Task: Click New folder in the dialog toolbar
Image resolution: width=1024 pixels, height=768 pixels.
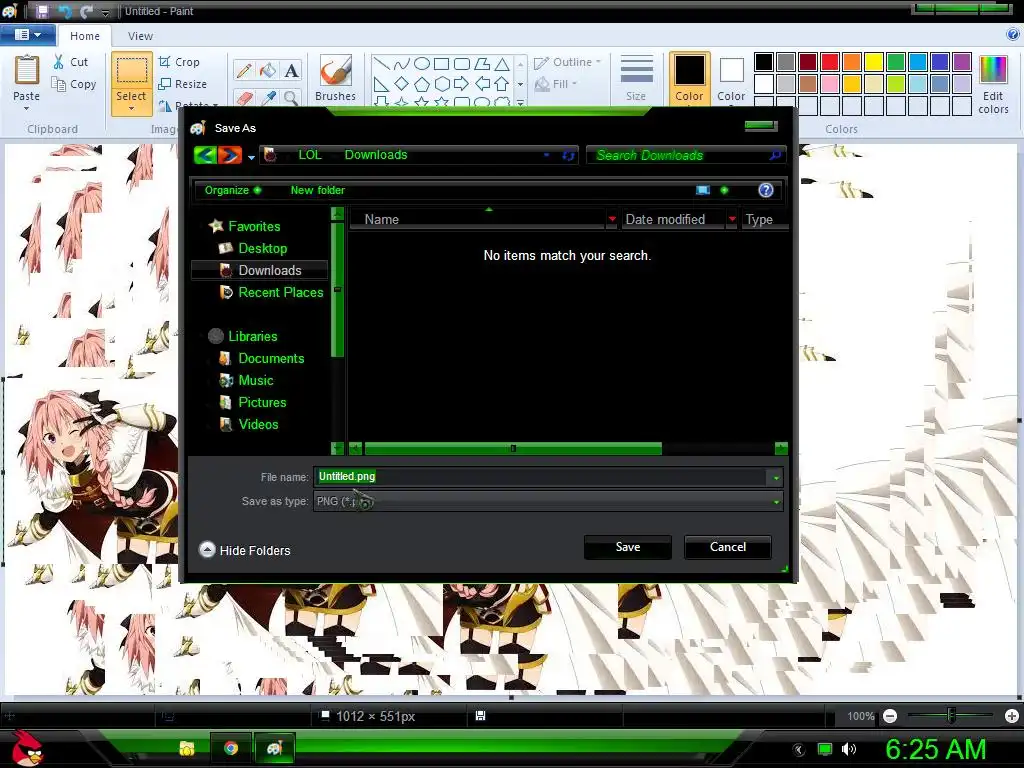Action: [317, 190]
